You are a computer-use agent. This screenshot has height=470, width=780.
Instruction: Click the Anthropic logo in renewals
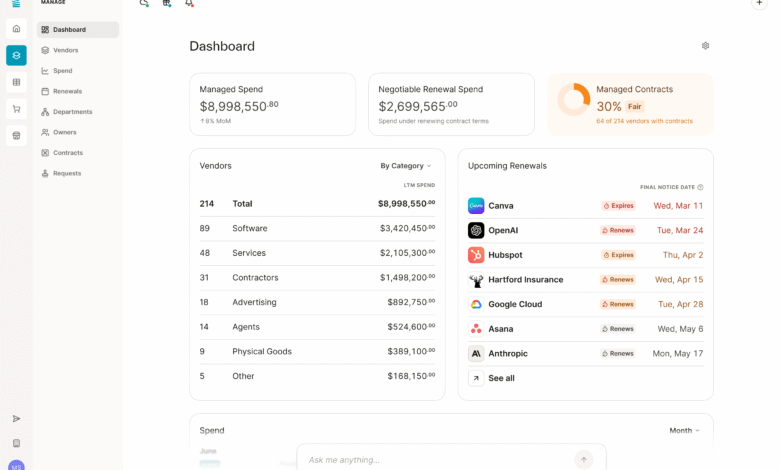pyautogui.click(x=476, y=354)
